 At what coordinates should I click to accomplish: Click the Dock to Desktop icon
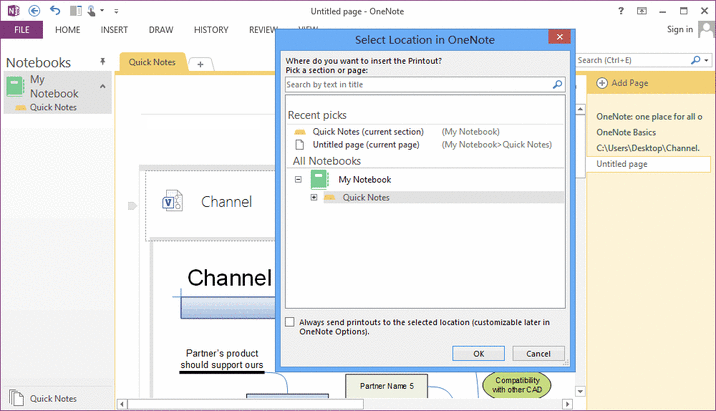pos(76,11)
